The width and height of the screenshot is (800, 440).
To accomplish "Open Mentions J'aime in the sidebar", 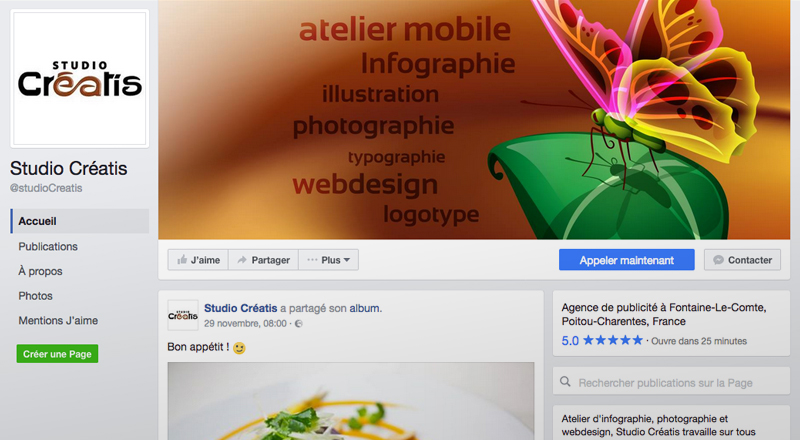I will [x=58, y=321].
